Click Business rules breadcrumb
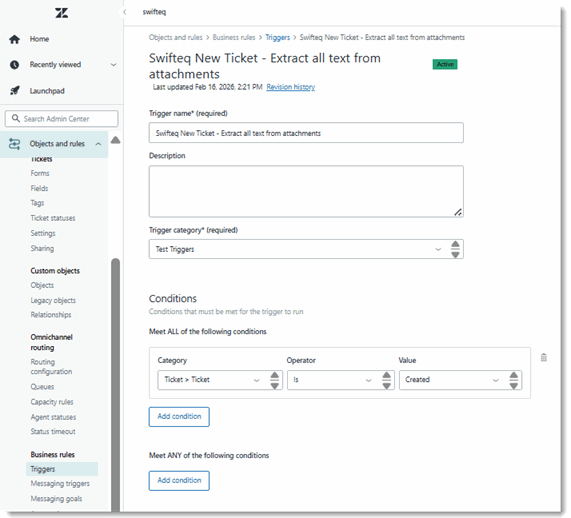571x518 pixels. (234, 38)
